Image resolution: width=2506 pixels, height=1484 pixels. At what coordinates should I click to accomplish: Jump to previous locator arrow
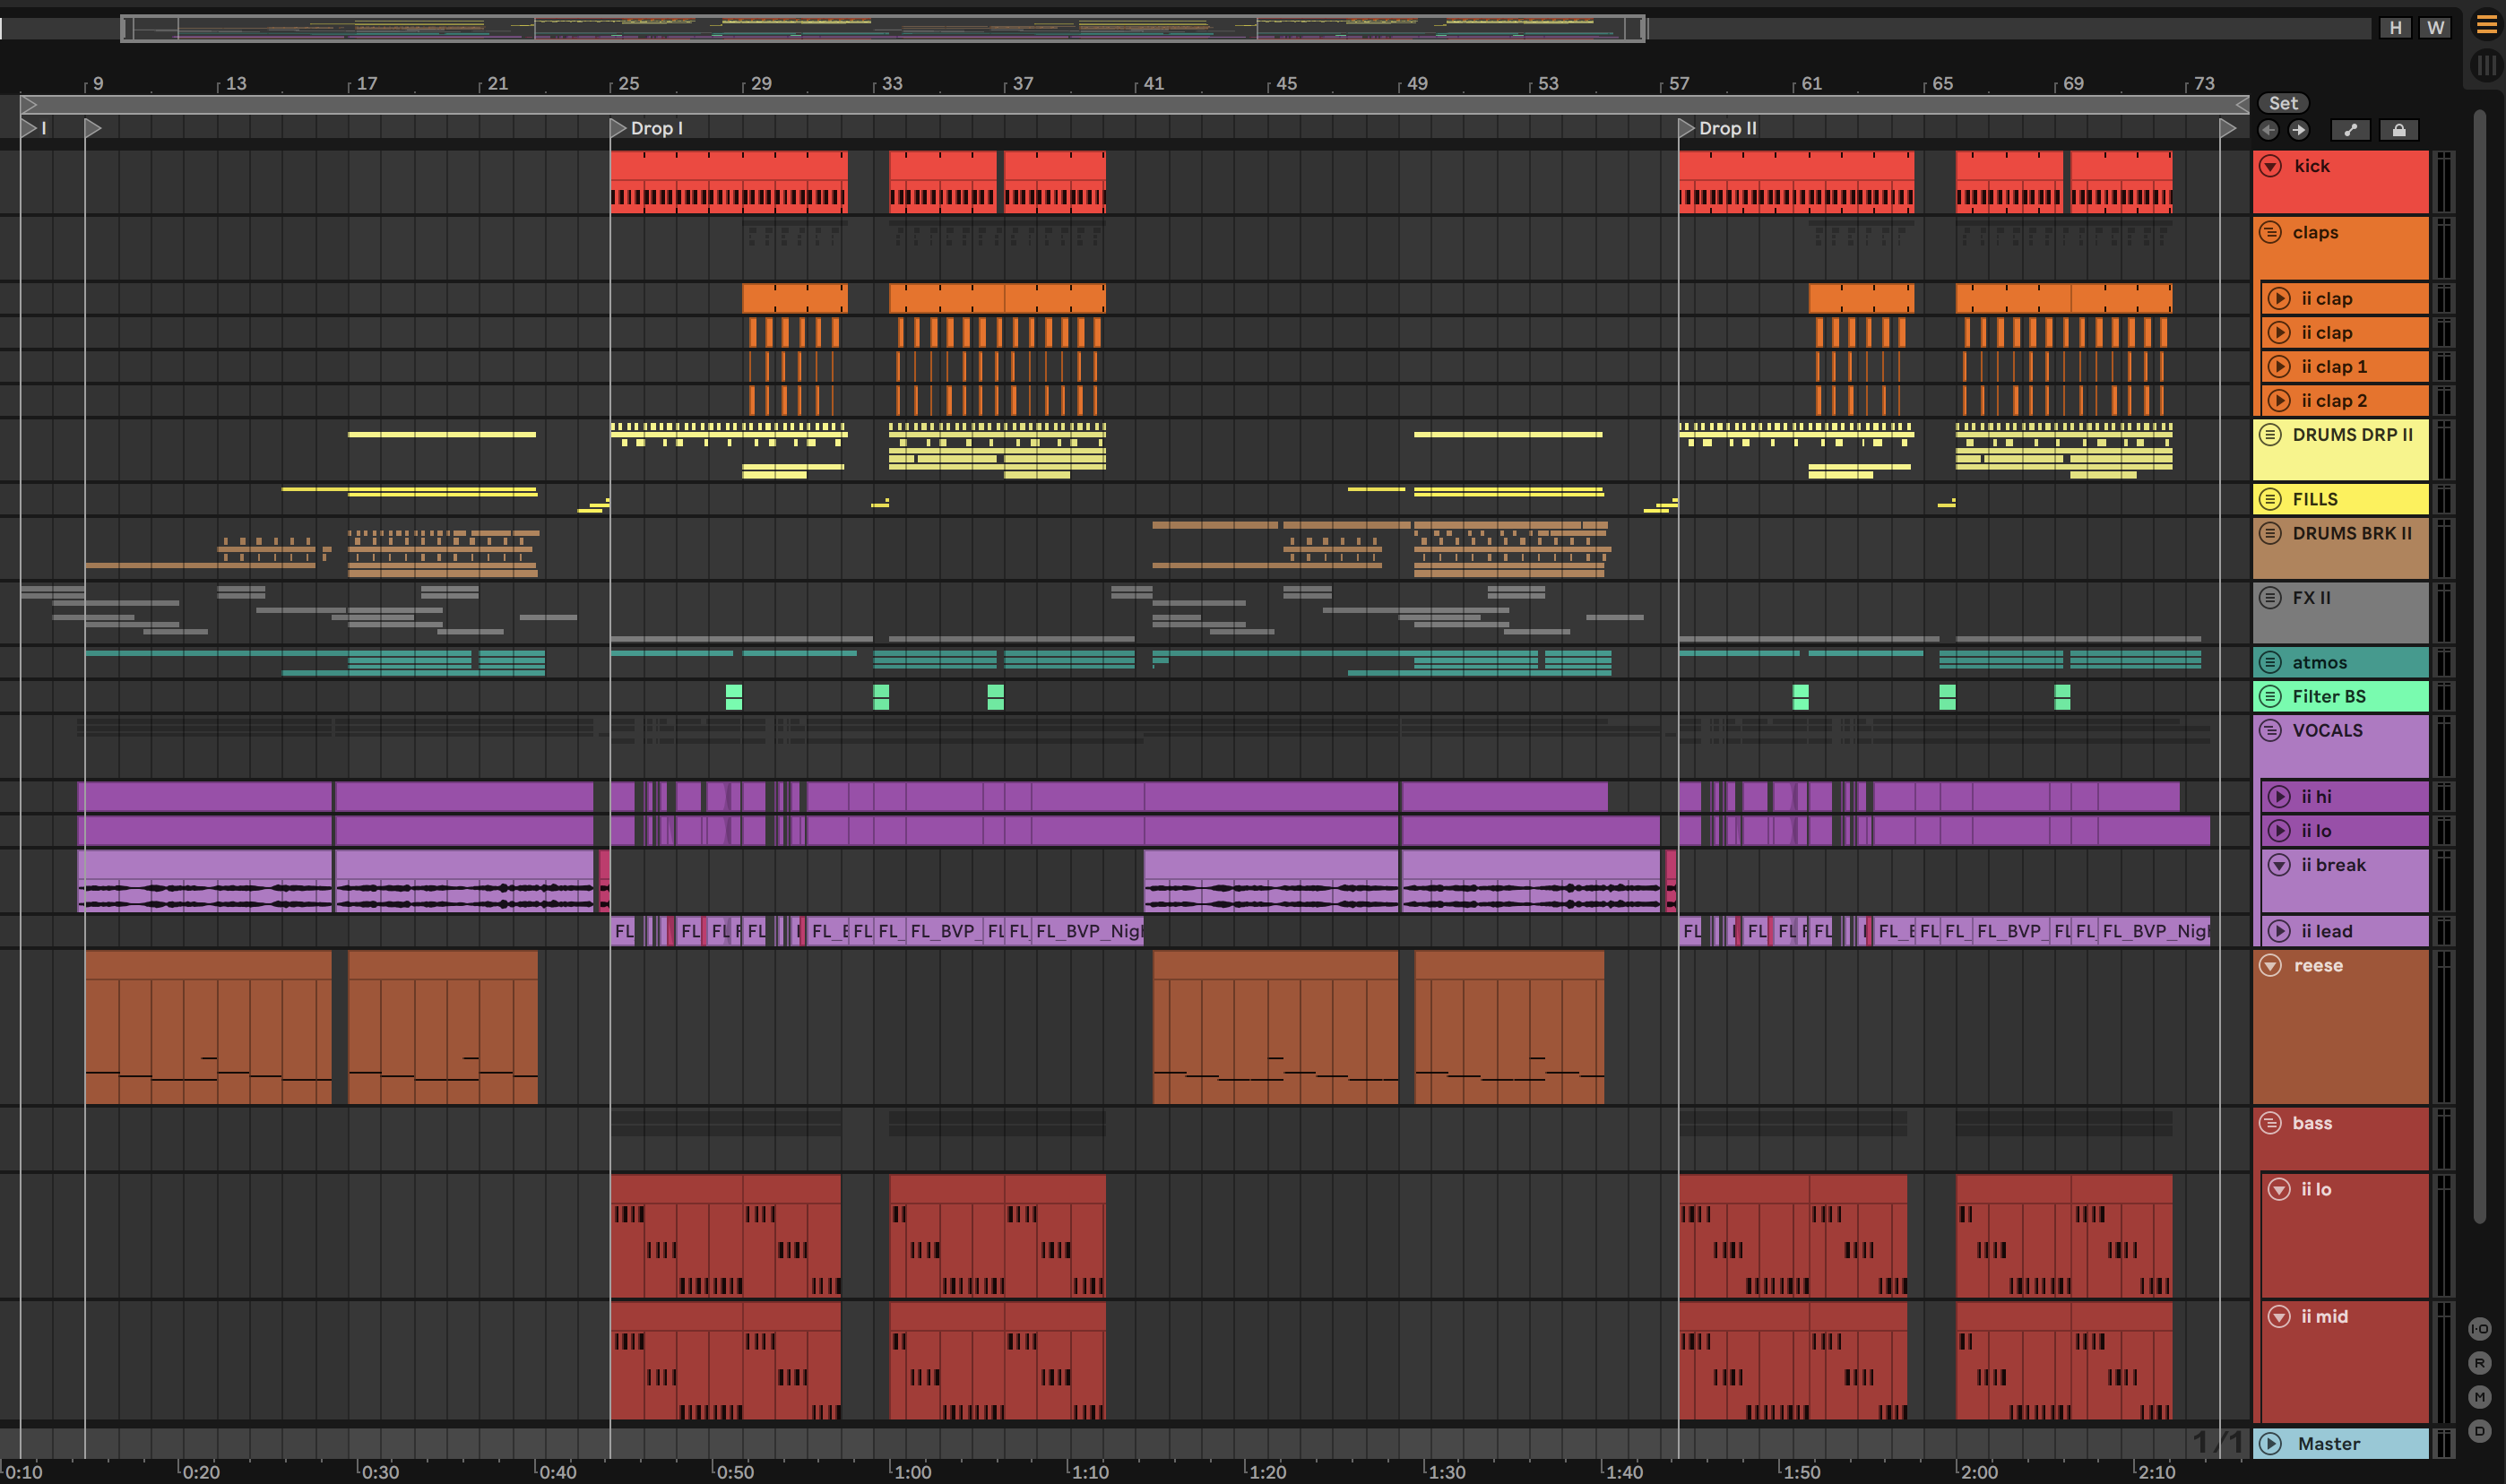(x=2269, y=130)
